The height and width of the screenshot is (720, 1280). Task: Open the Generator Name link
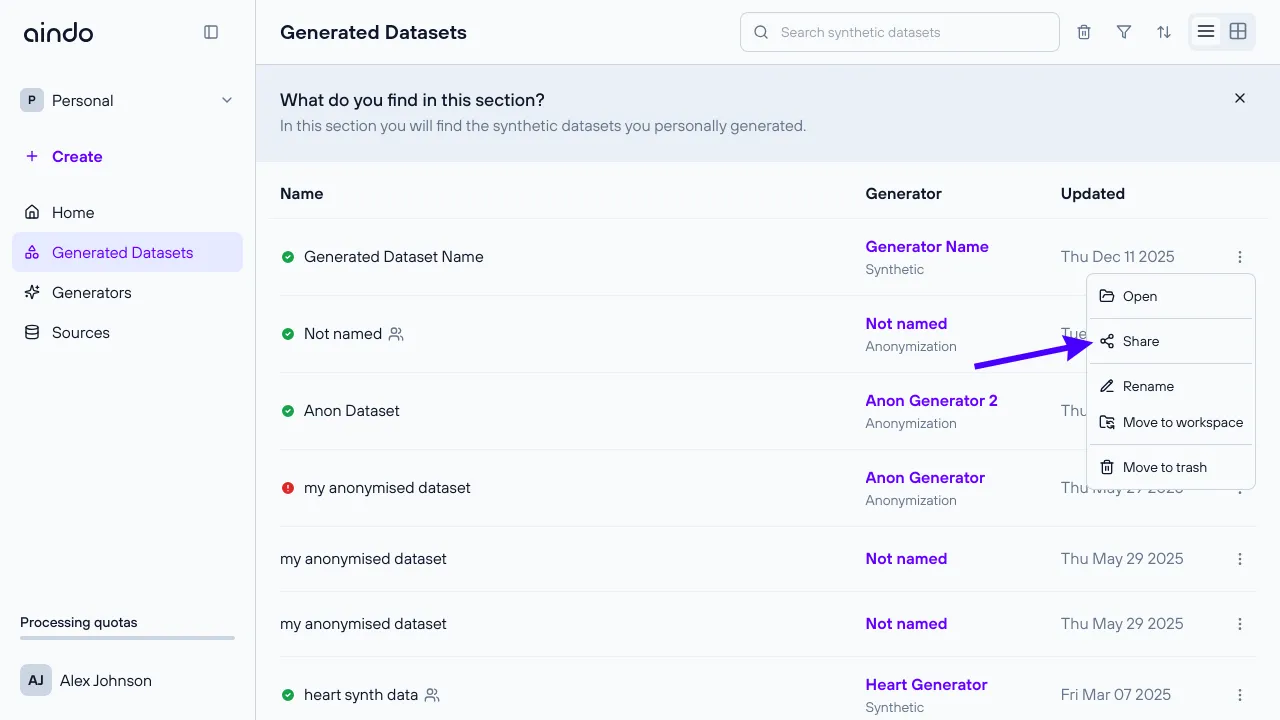927,246
